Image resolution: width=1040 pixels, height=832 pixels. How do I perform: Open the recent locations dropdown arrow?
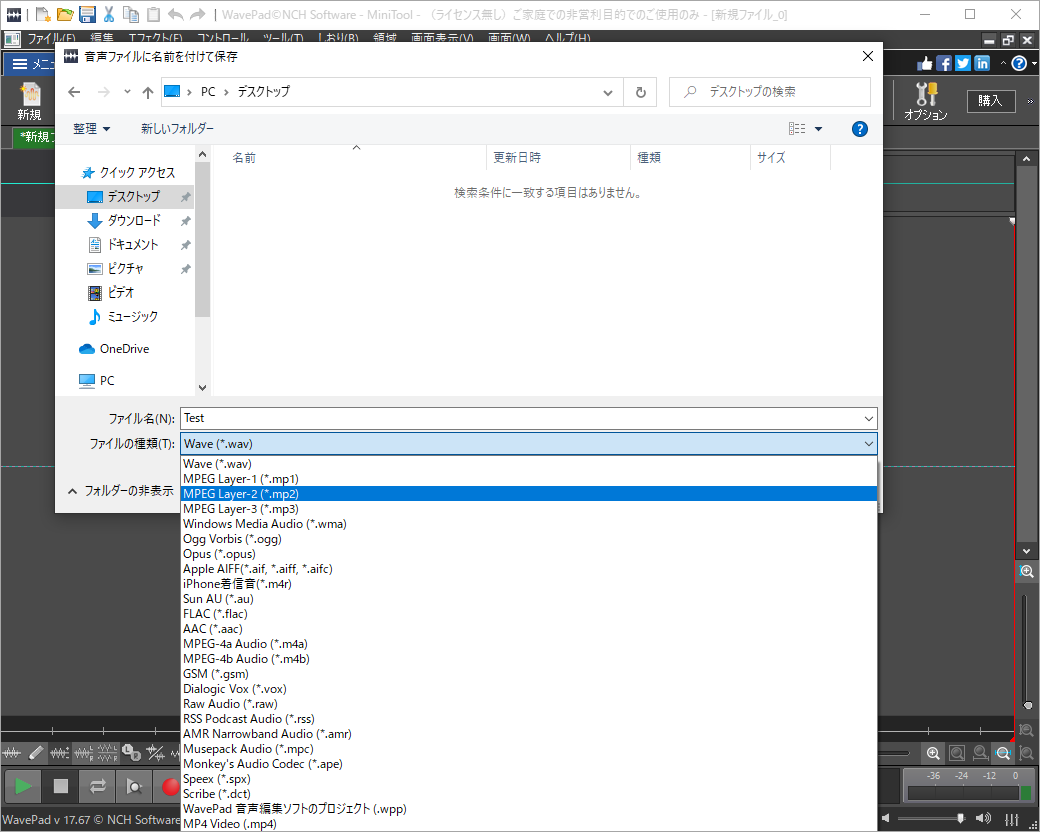click(127, 92)
